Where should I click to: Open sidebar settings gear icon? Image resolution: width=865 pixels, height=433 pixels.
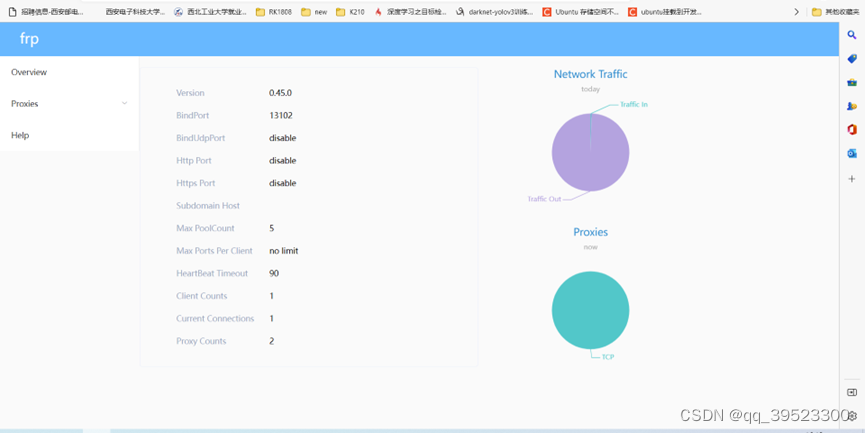point(853,415)
